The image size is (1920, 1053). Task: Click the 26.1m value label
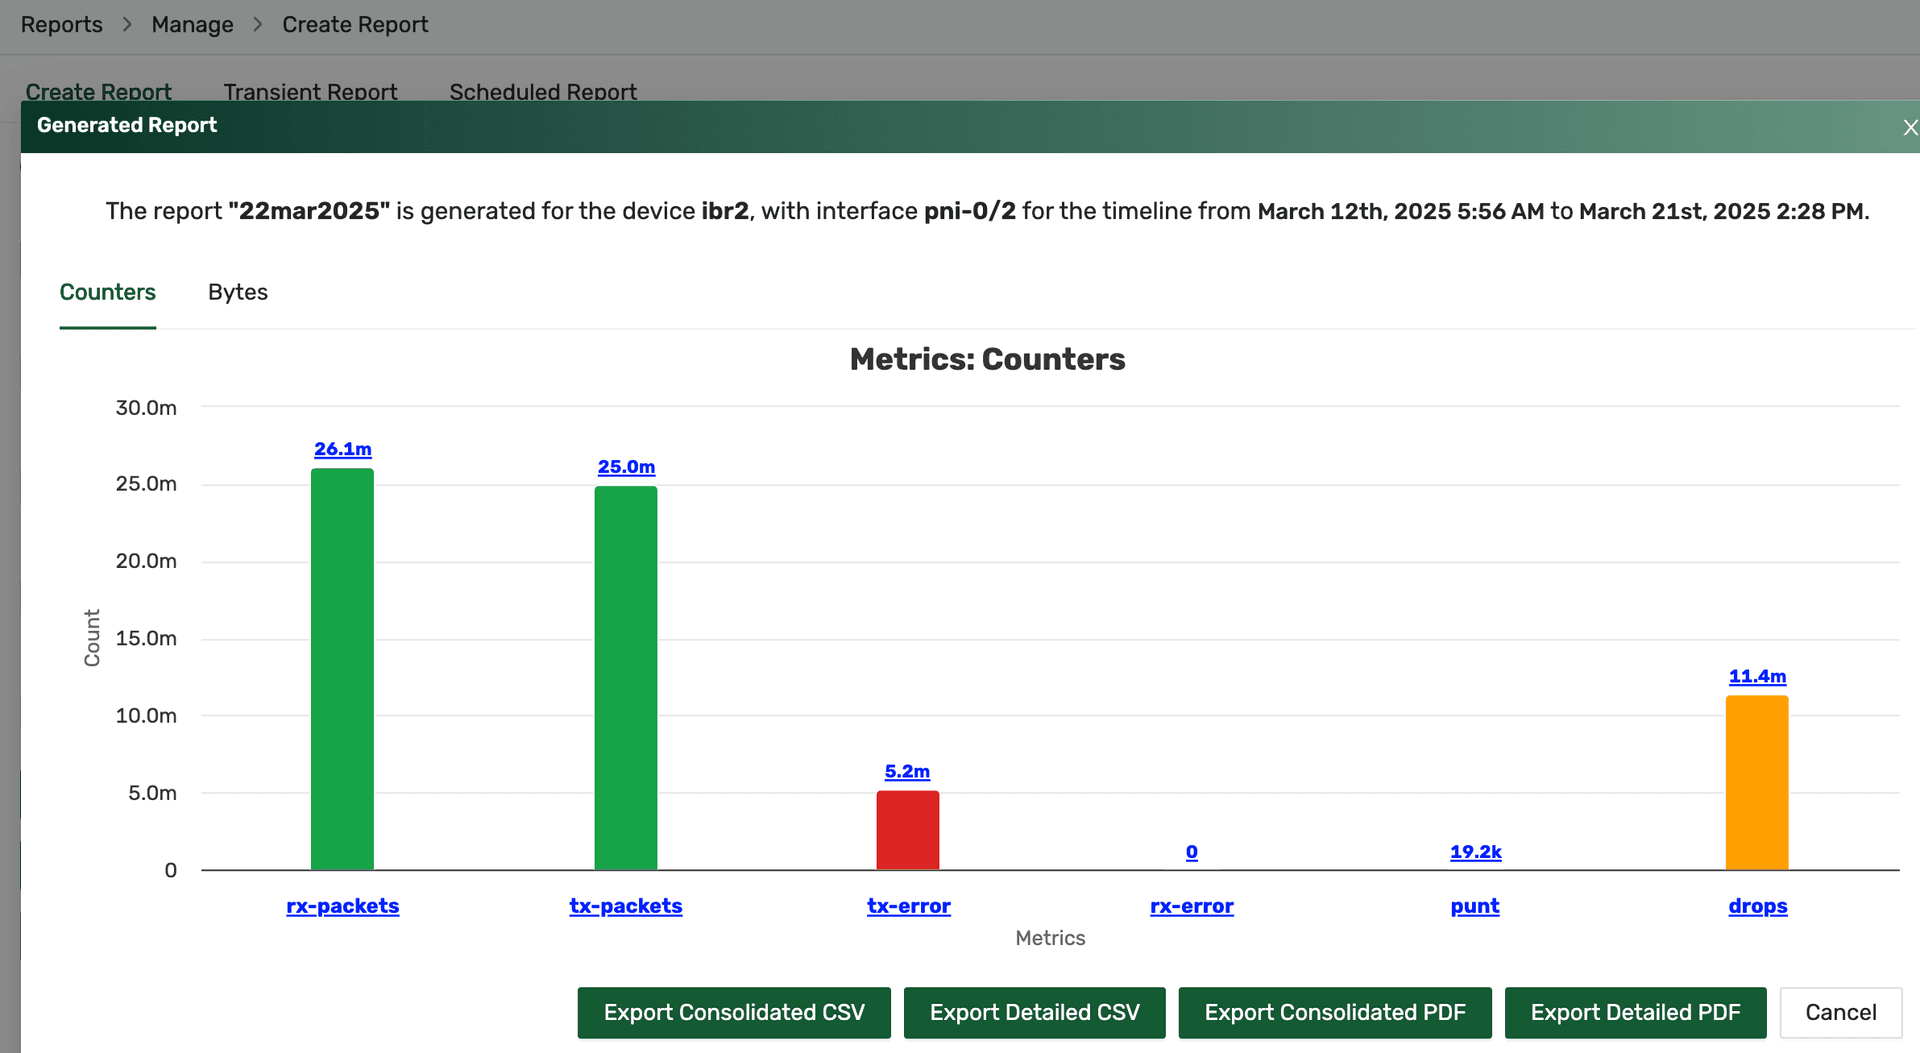click(x=342, y=449)
